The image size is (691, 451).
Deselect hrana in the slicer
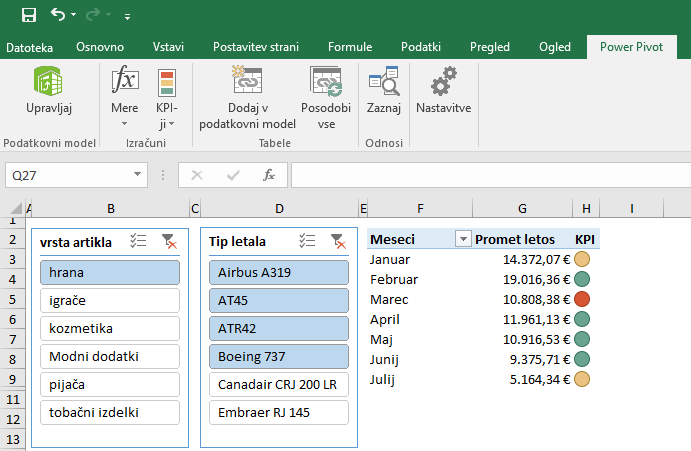click(x=110, y=272)
